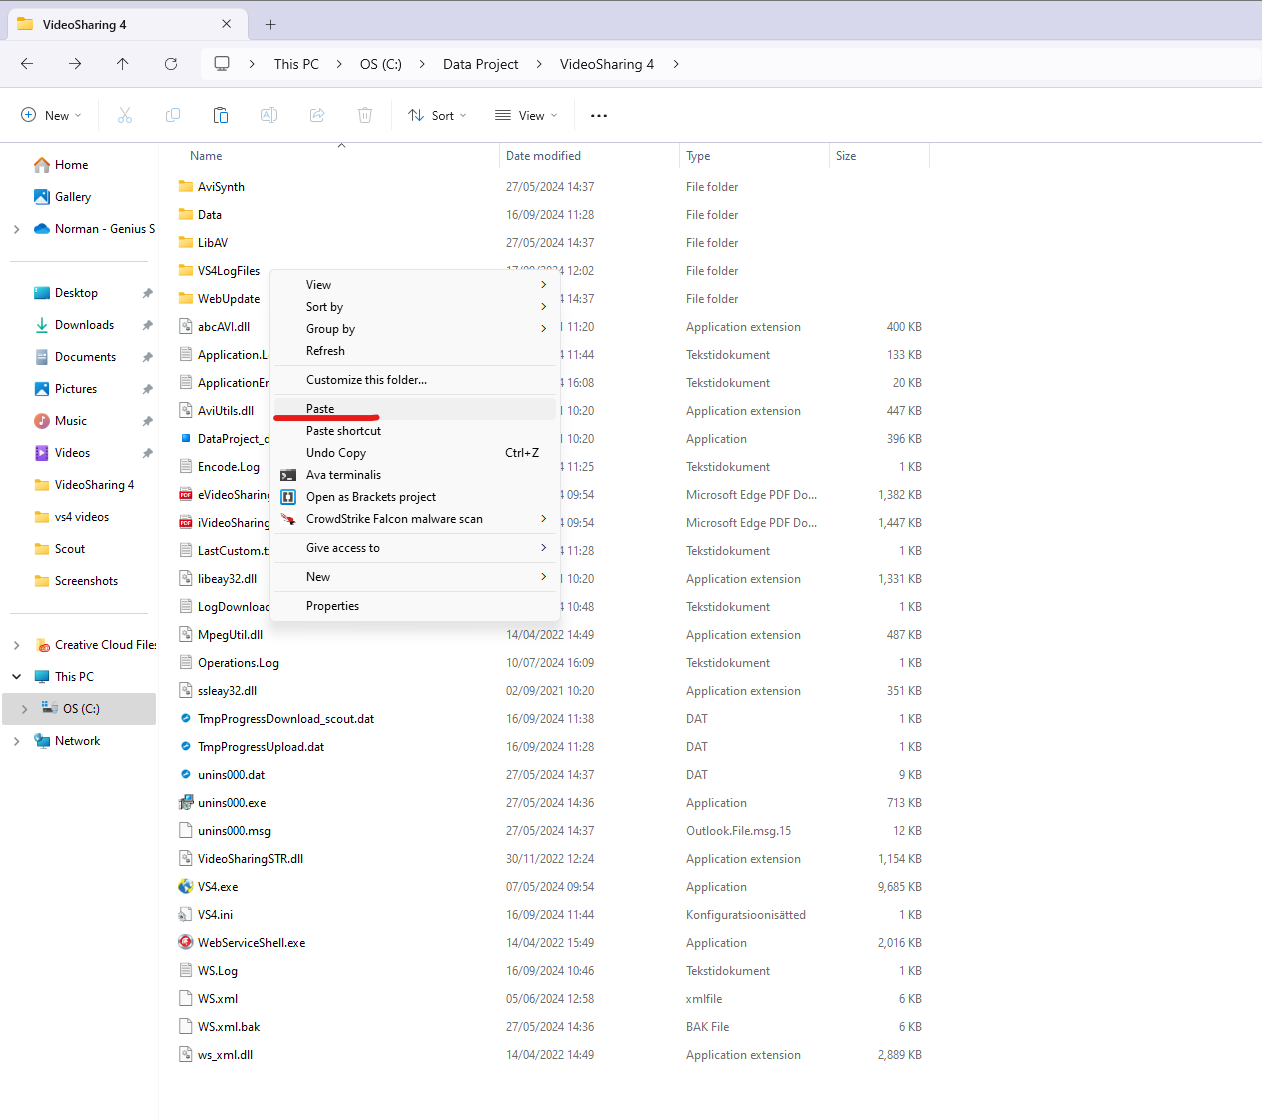1262x1119 pixels.
Task: Open the Group by submenu
Action: click(414, 329)
